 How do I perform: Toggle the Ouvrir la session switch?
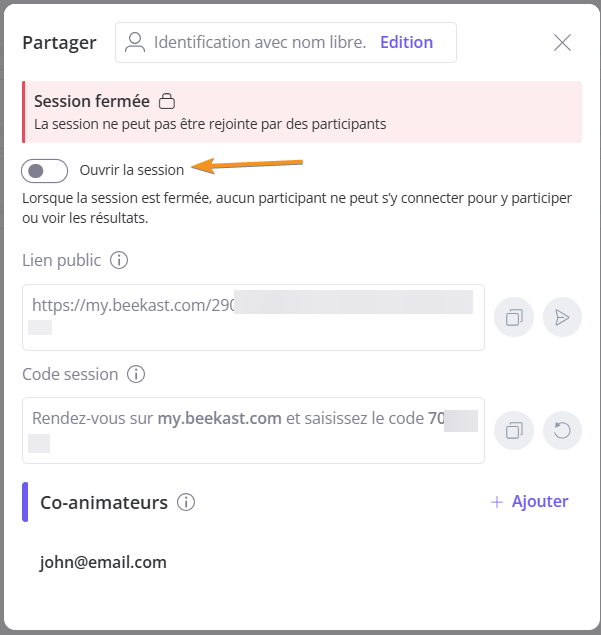pos(45,171)
